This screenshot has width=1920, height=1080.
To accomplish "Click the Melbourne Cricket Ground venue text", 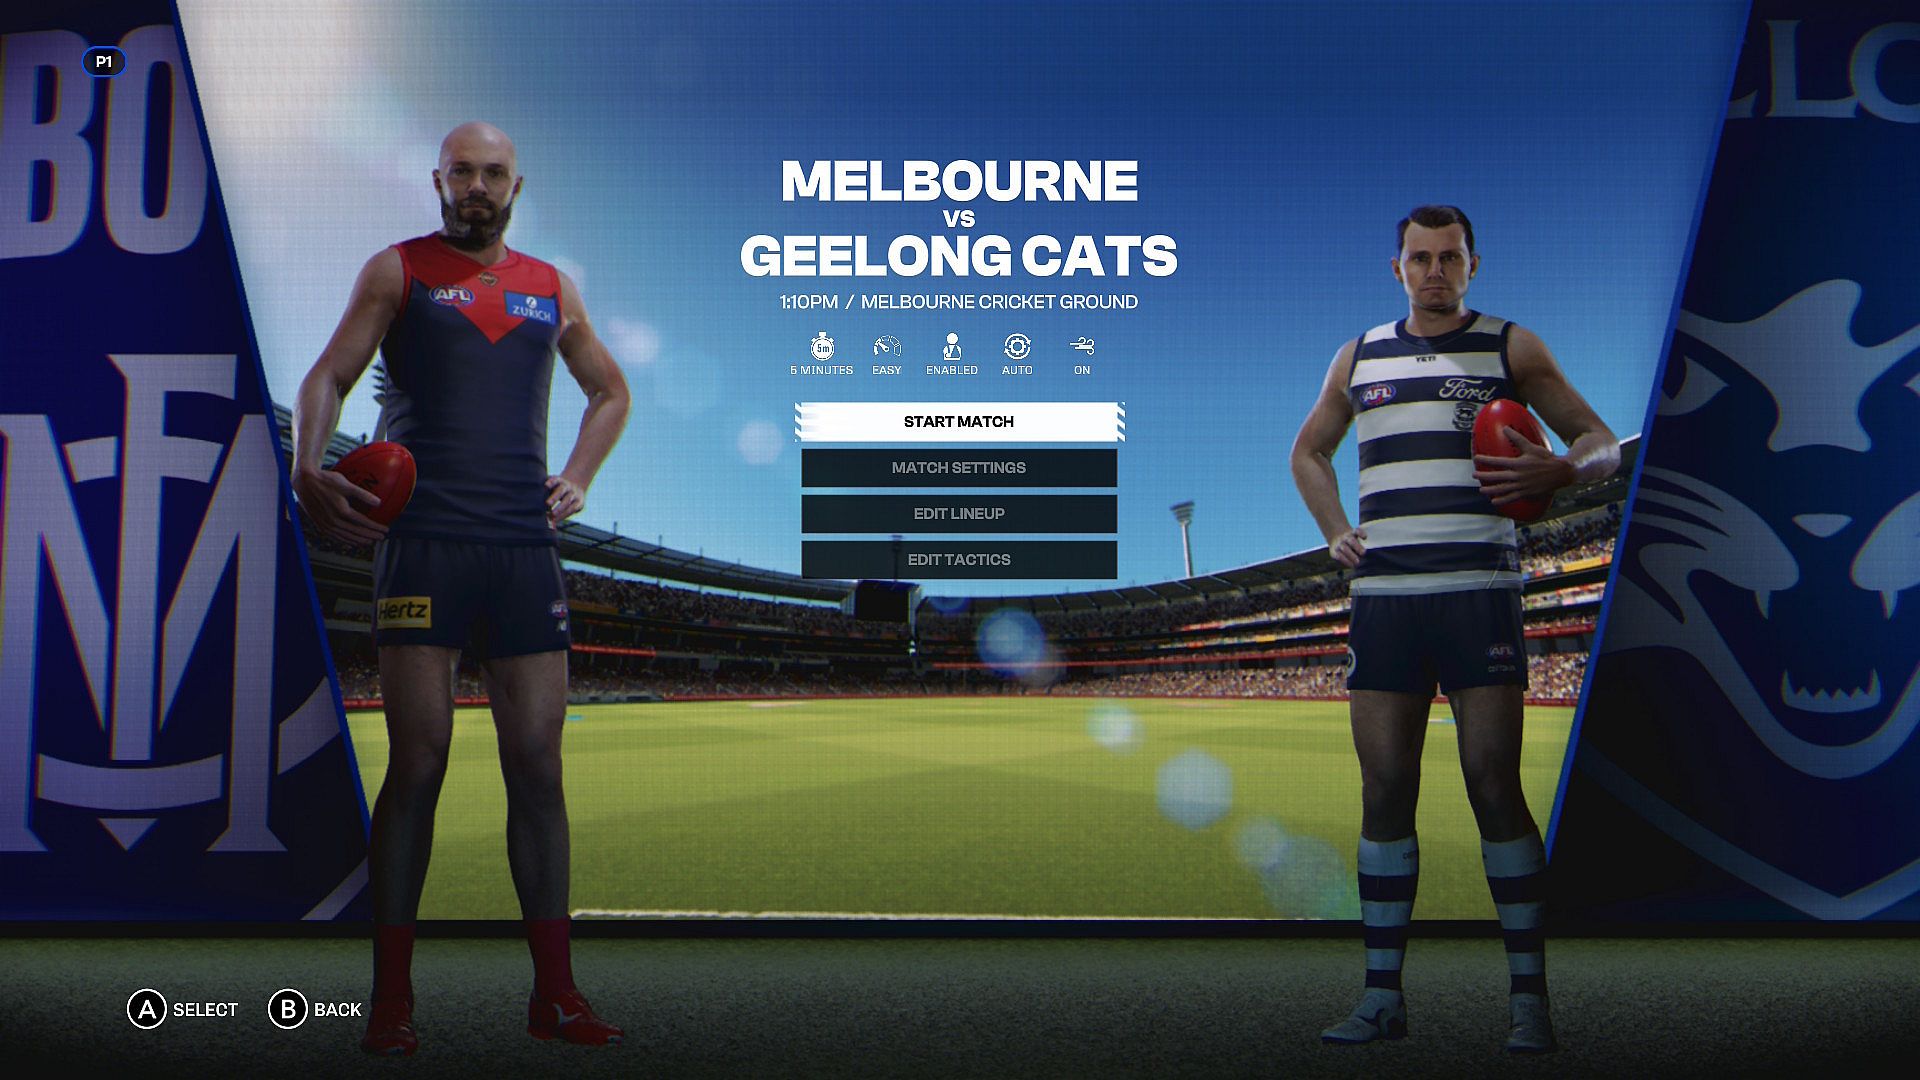I will click(999, 302).
